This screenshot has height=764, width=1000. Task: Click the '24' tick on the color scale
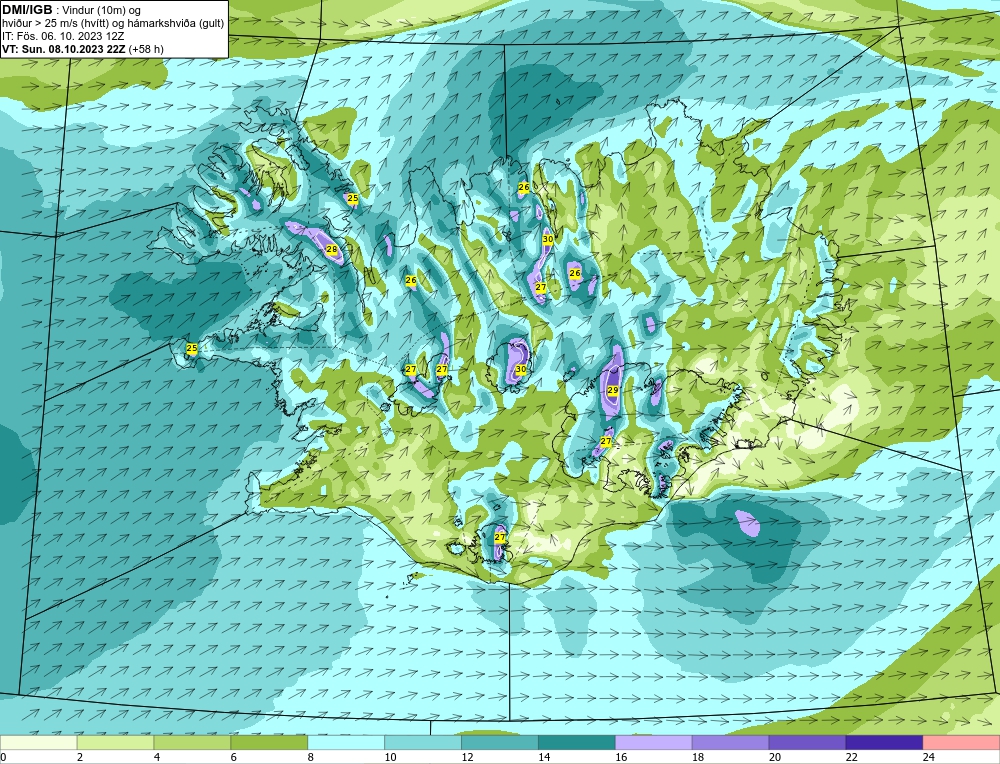[929, 757]
